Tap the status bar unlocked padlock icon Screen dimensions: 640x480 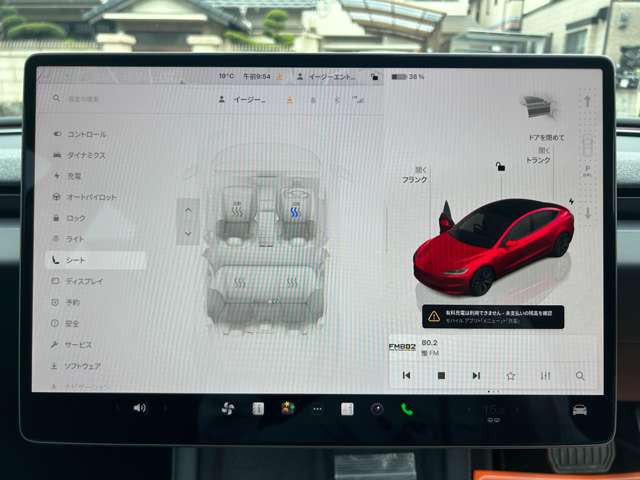[374, 76]
